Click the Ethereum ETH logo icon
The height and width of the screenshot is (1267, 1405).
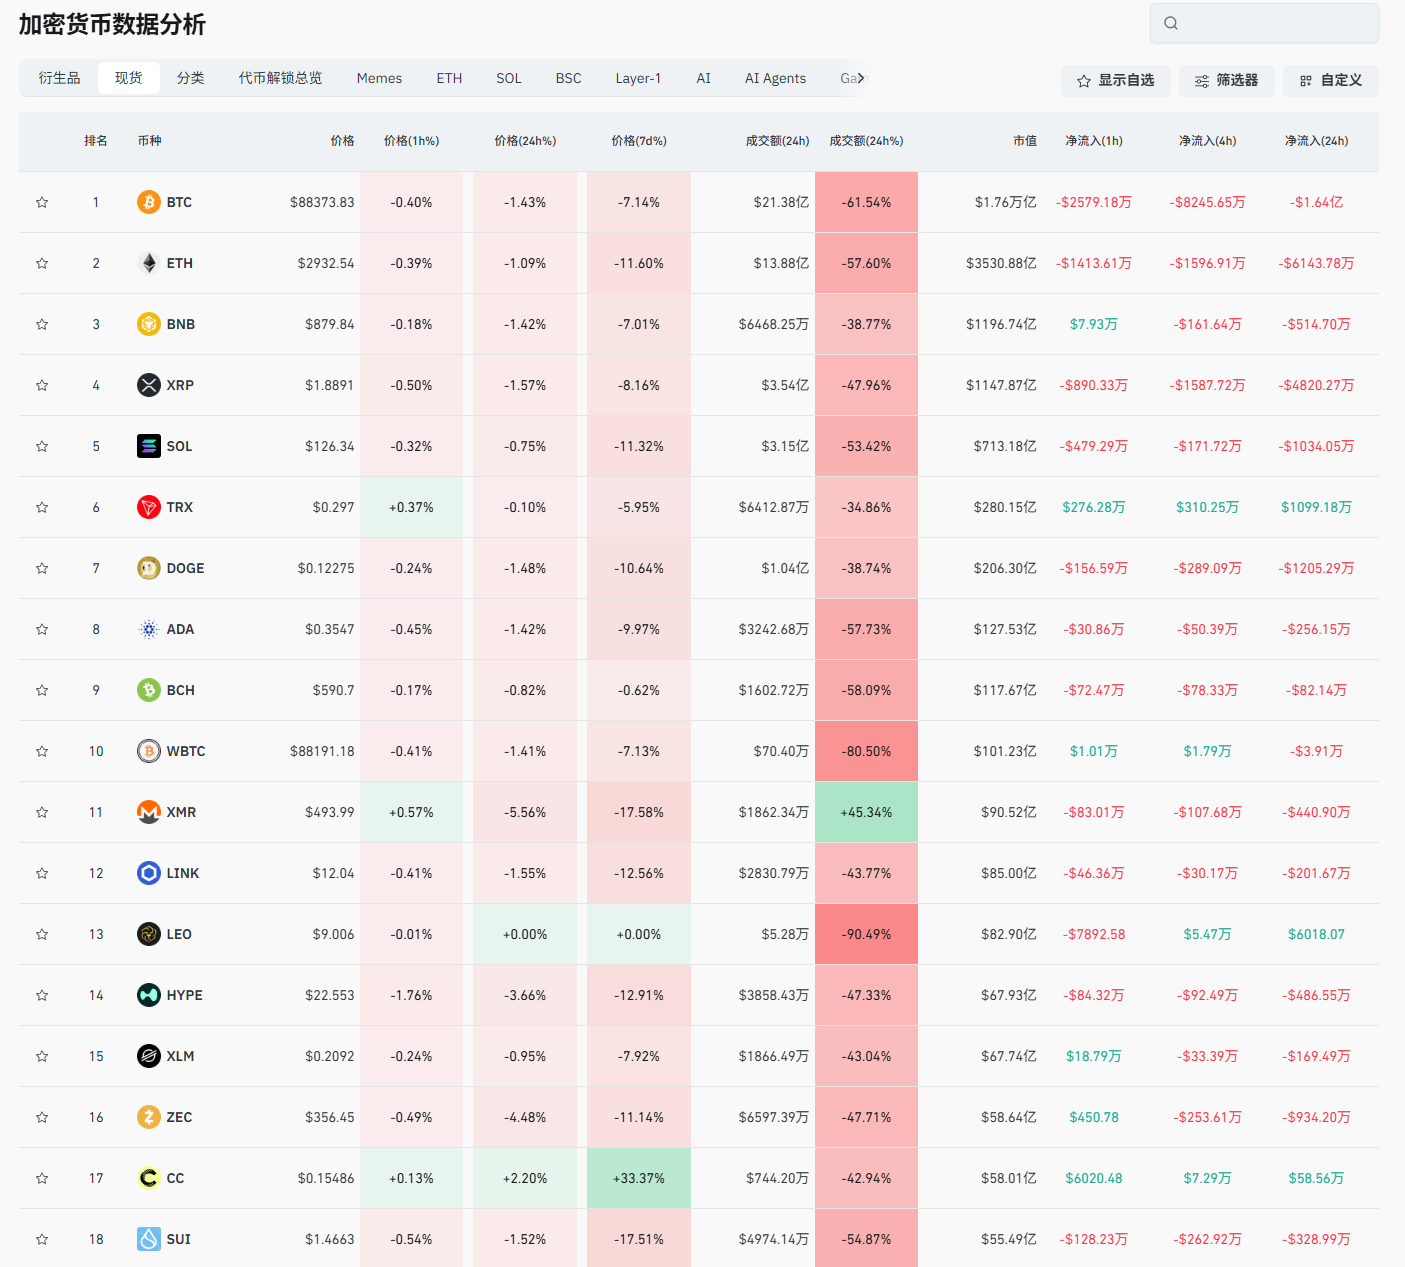pyautogui.click(x=148, y=263)
